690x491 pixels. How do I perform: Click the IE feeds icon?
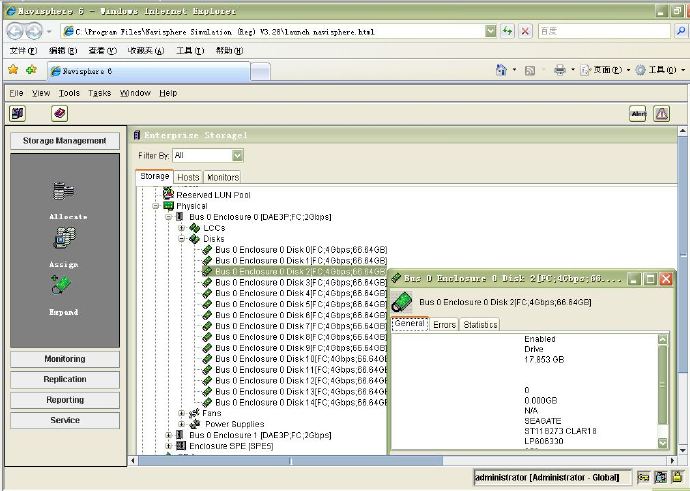tap(530, 70)
